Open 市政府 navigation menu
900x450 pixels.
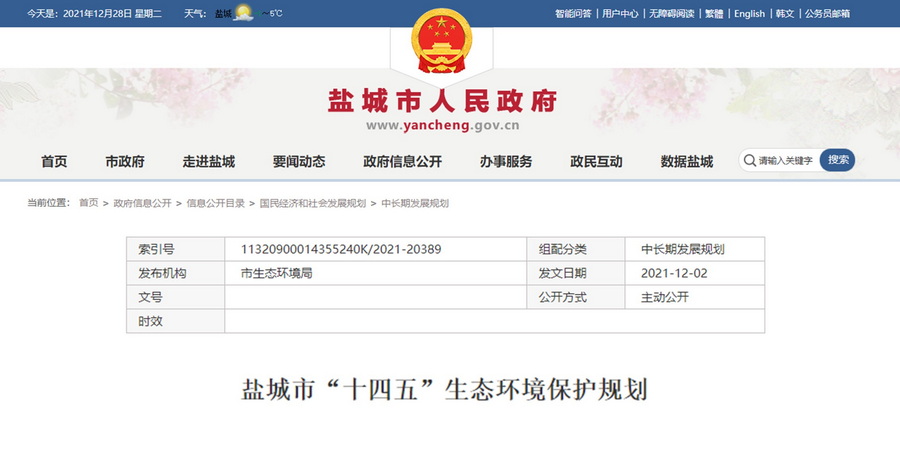[x=125, y=162]
